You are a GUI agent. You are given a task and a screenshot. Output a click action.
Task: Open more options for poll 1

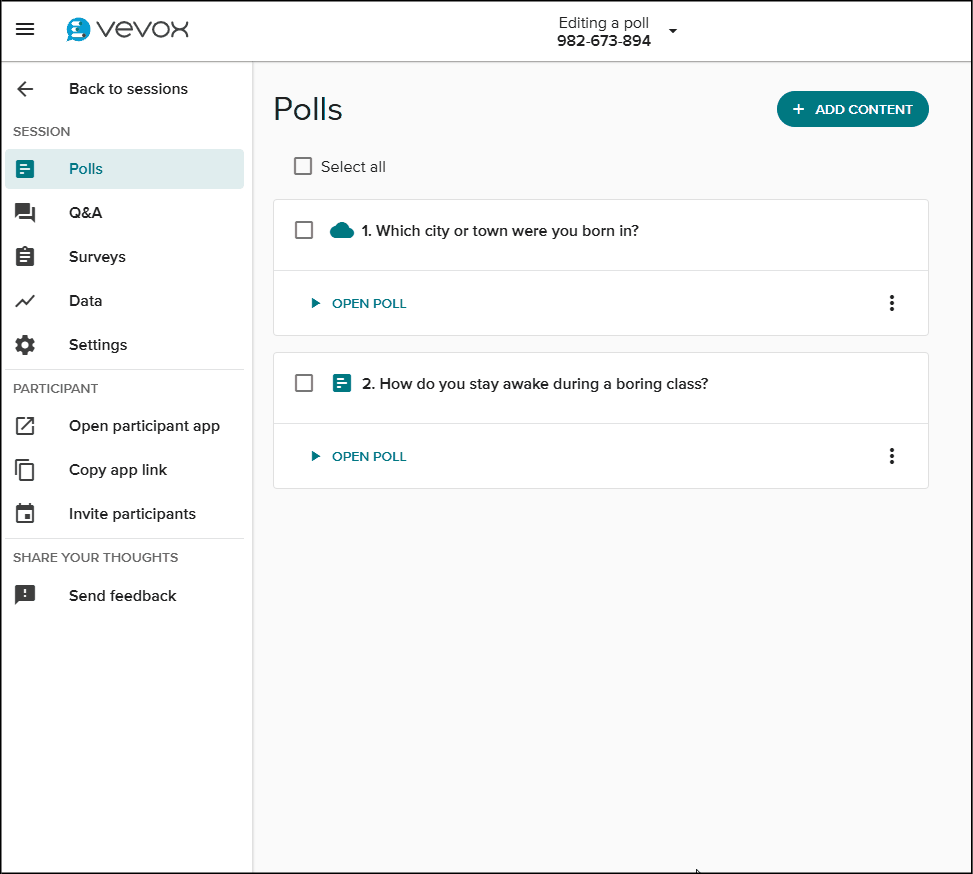pos(892,303)
